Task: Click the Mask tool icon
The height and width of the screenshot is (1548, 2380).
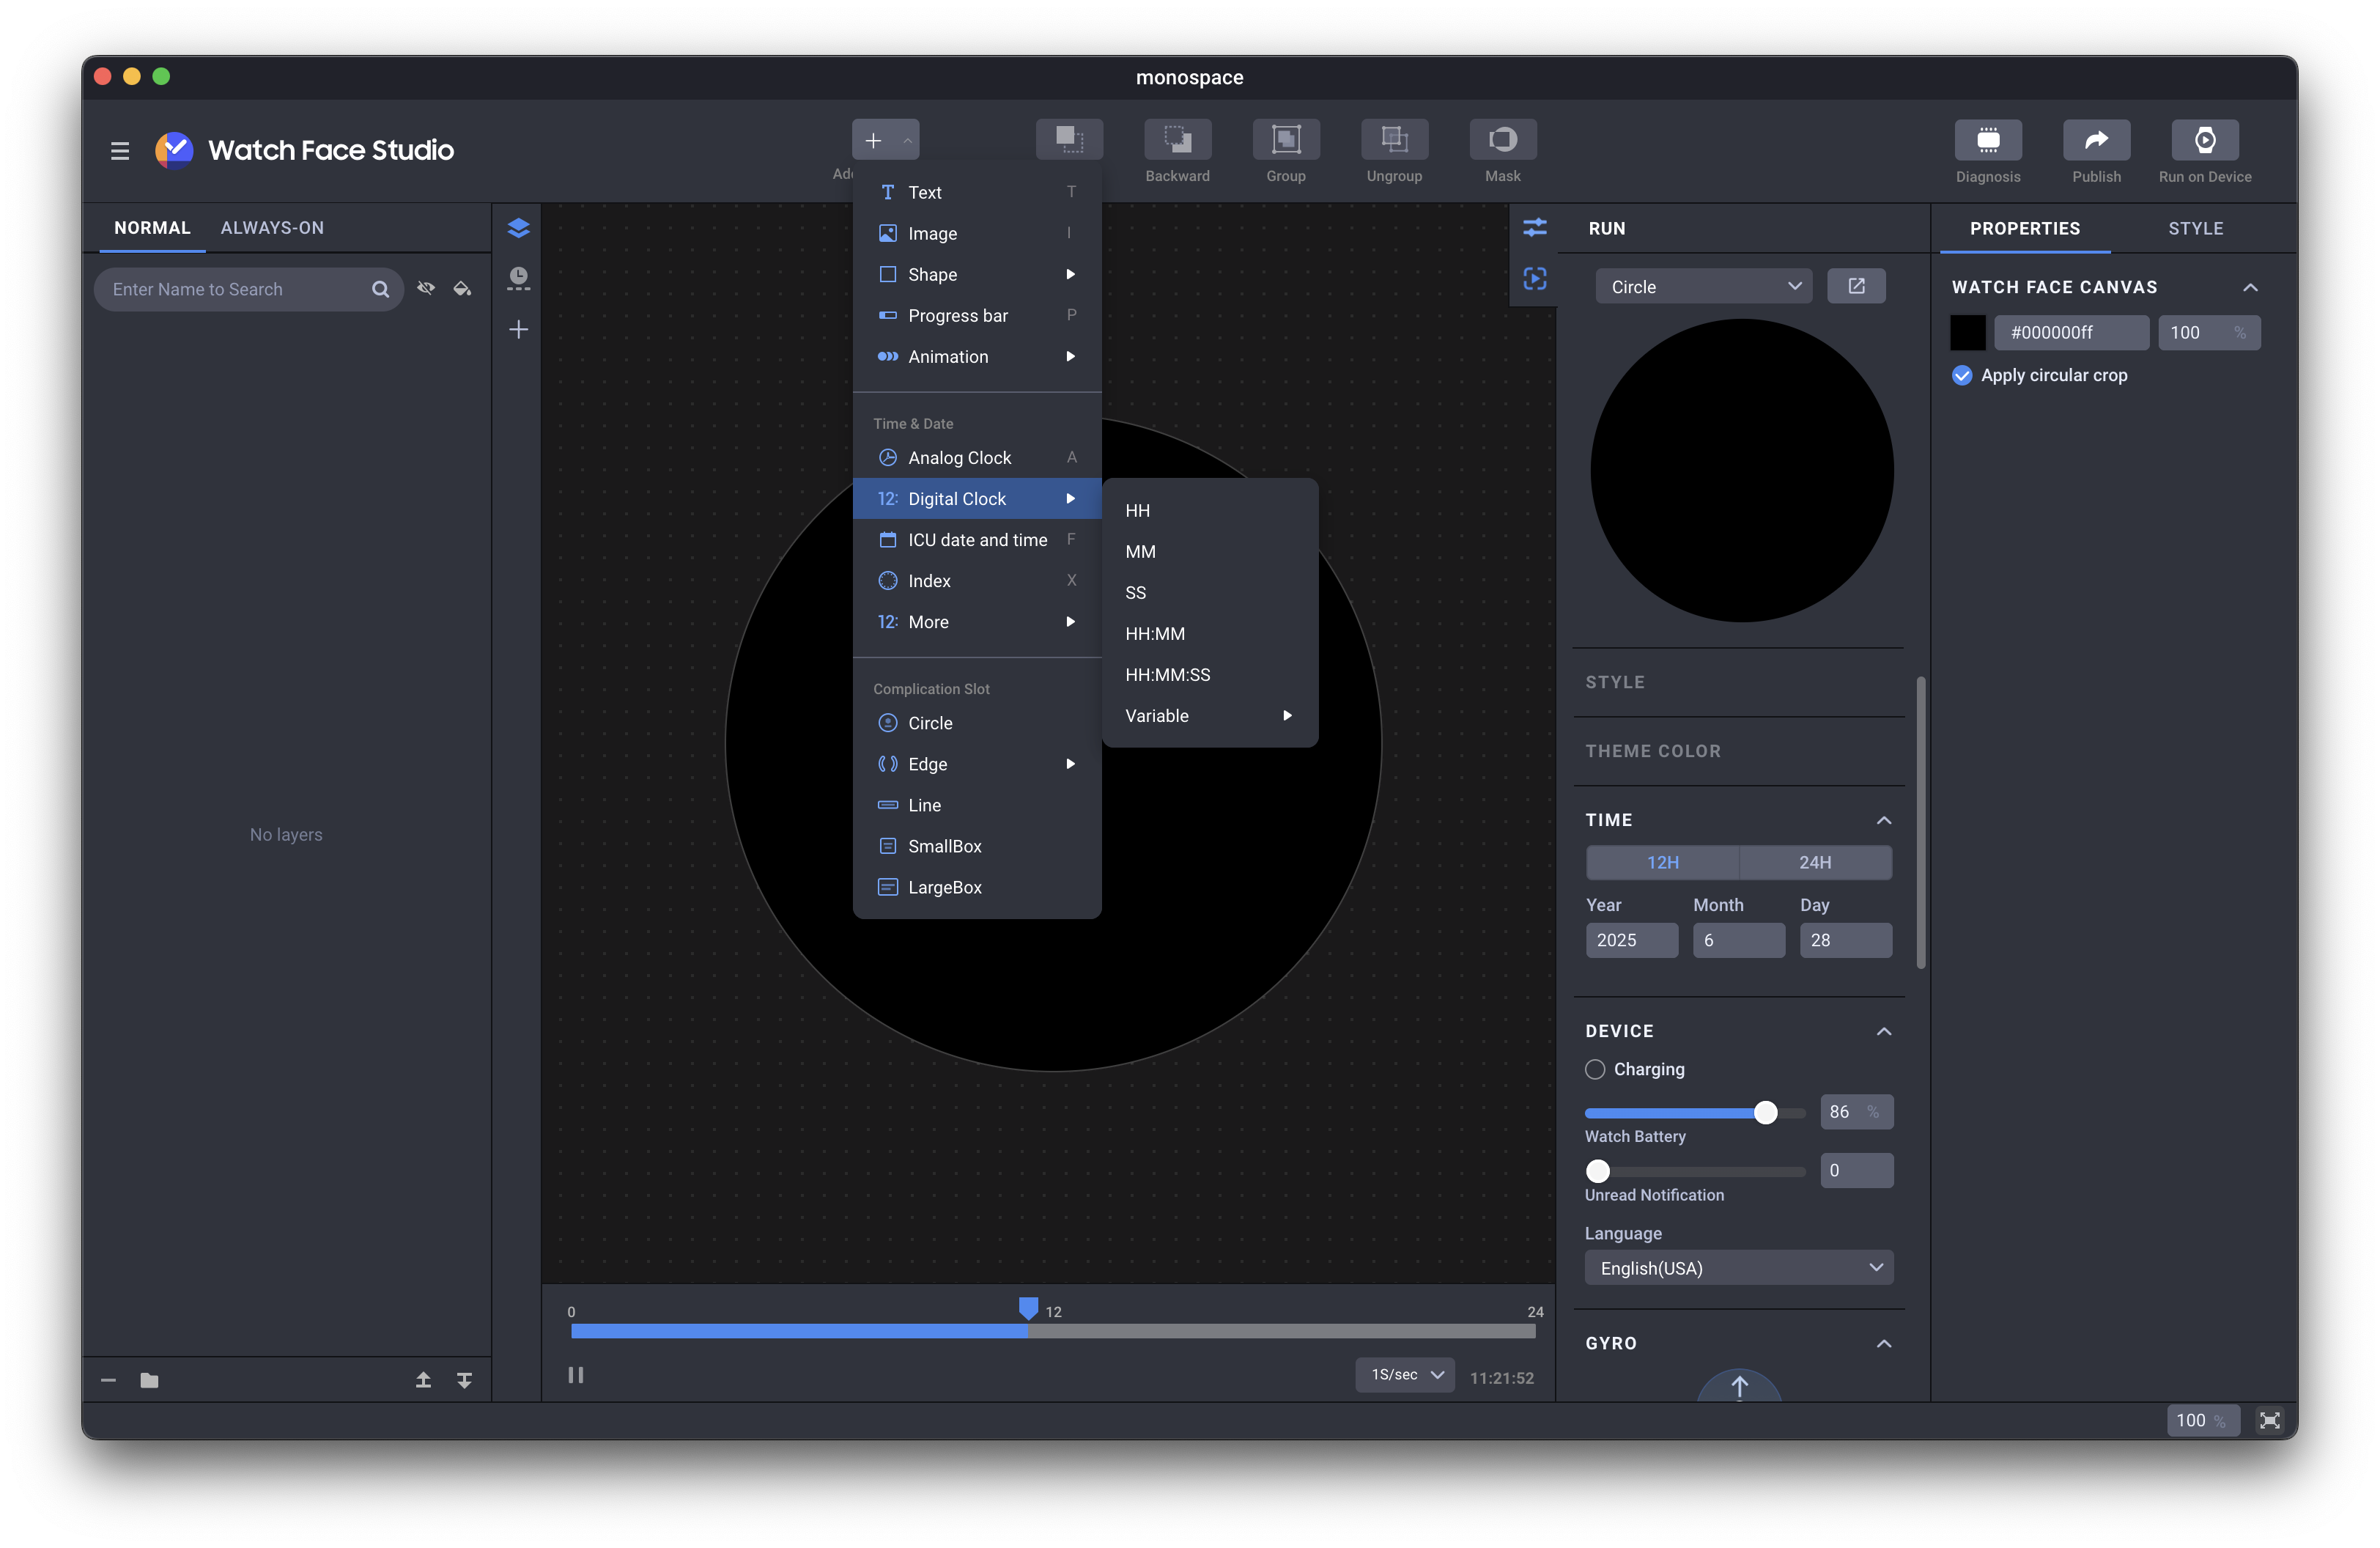Action: 1502,140
